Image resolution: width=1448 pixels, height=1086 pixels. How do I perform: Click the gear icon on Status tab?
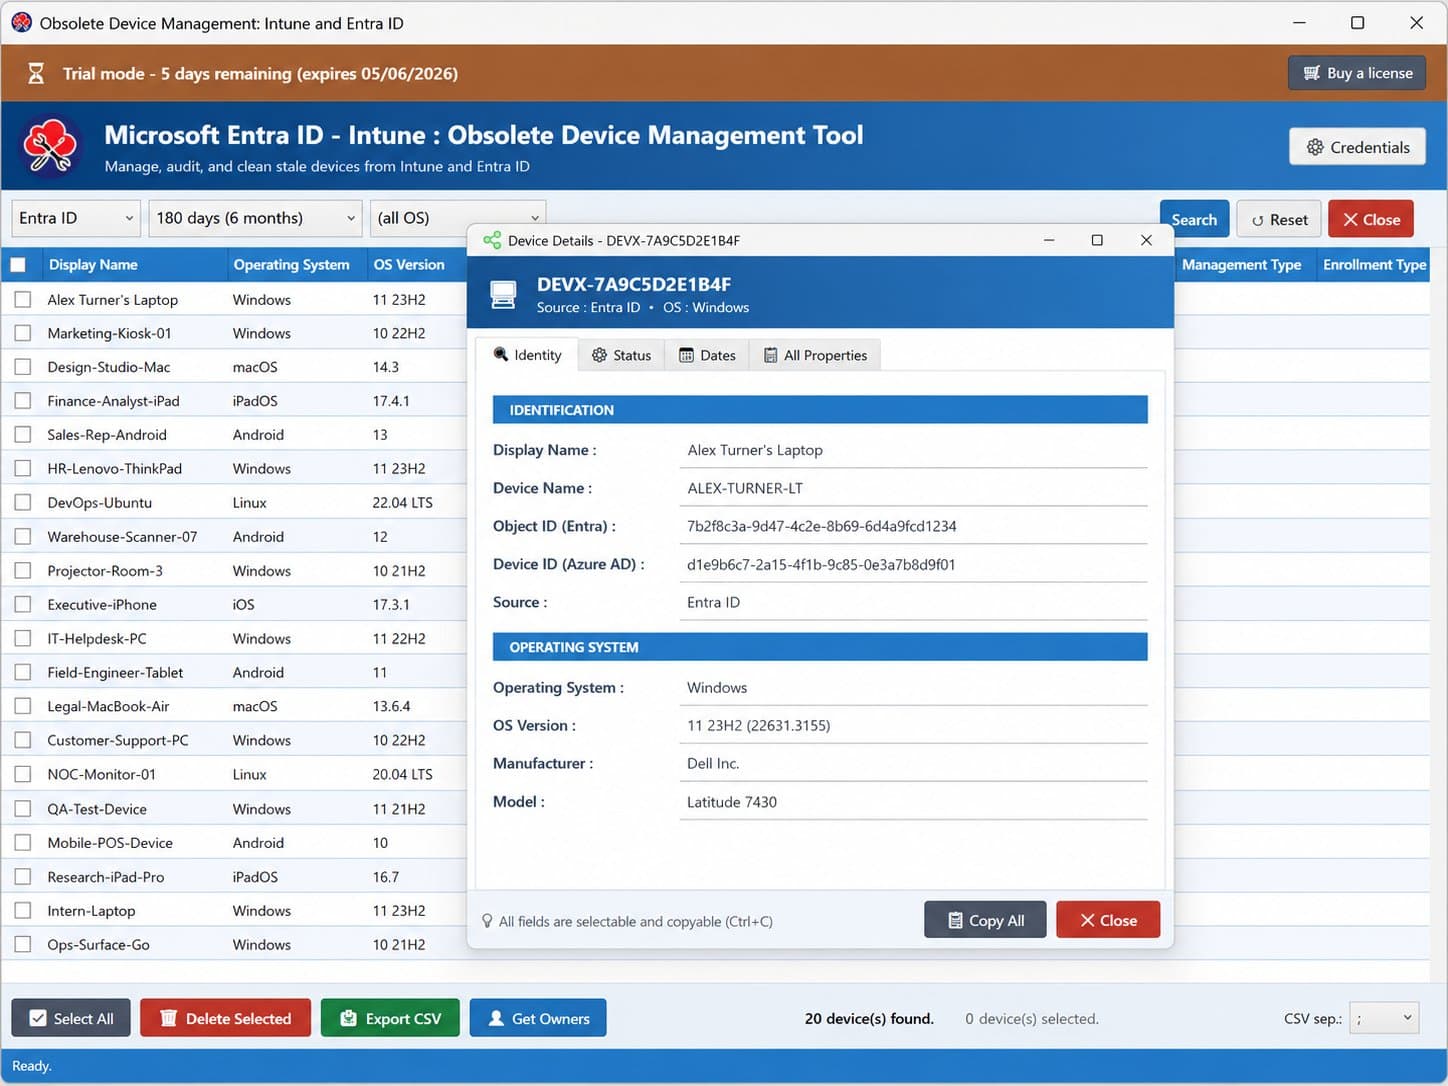(x=599, y=355)
